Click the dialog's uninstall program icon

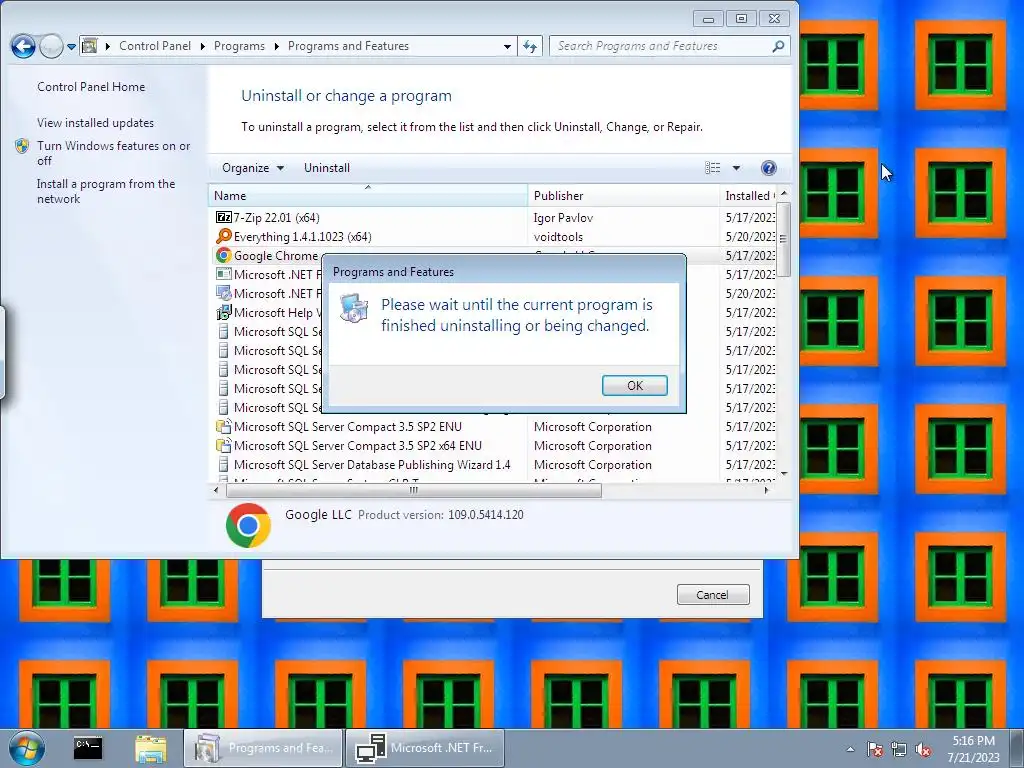[354, 308]
